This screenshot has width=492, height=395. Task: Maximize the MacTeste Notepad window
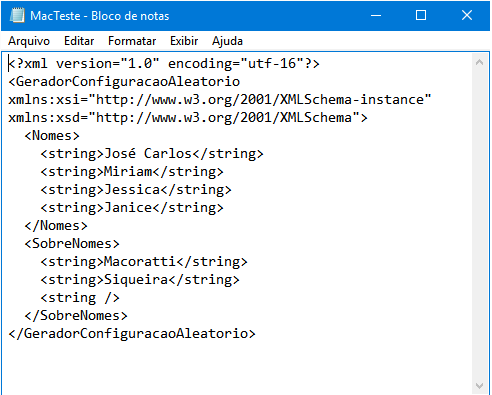click(421, 15)
